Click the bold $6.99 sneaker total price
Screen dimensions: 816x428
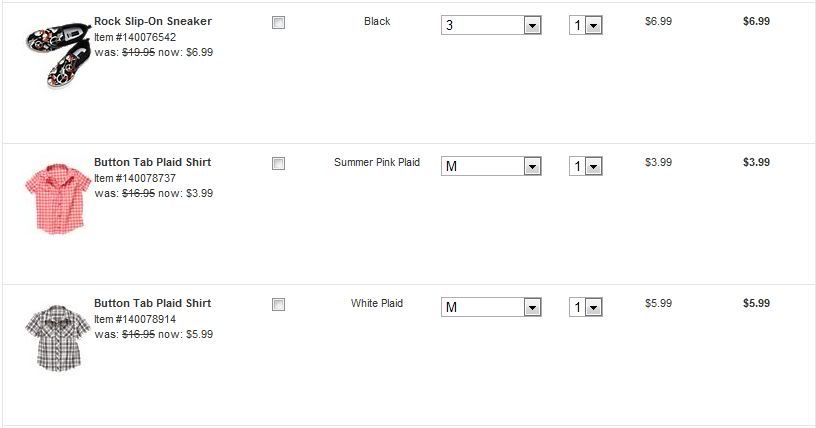(756, 21)
